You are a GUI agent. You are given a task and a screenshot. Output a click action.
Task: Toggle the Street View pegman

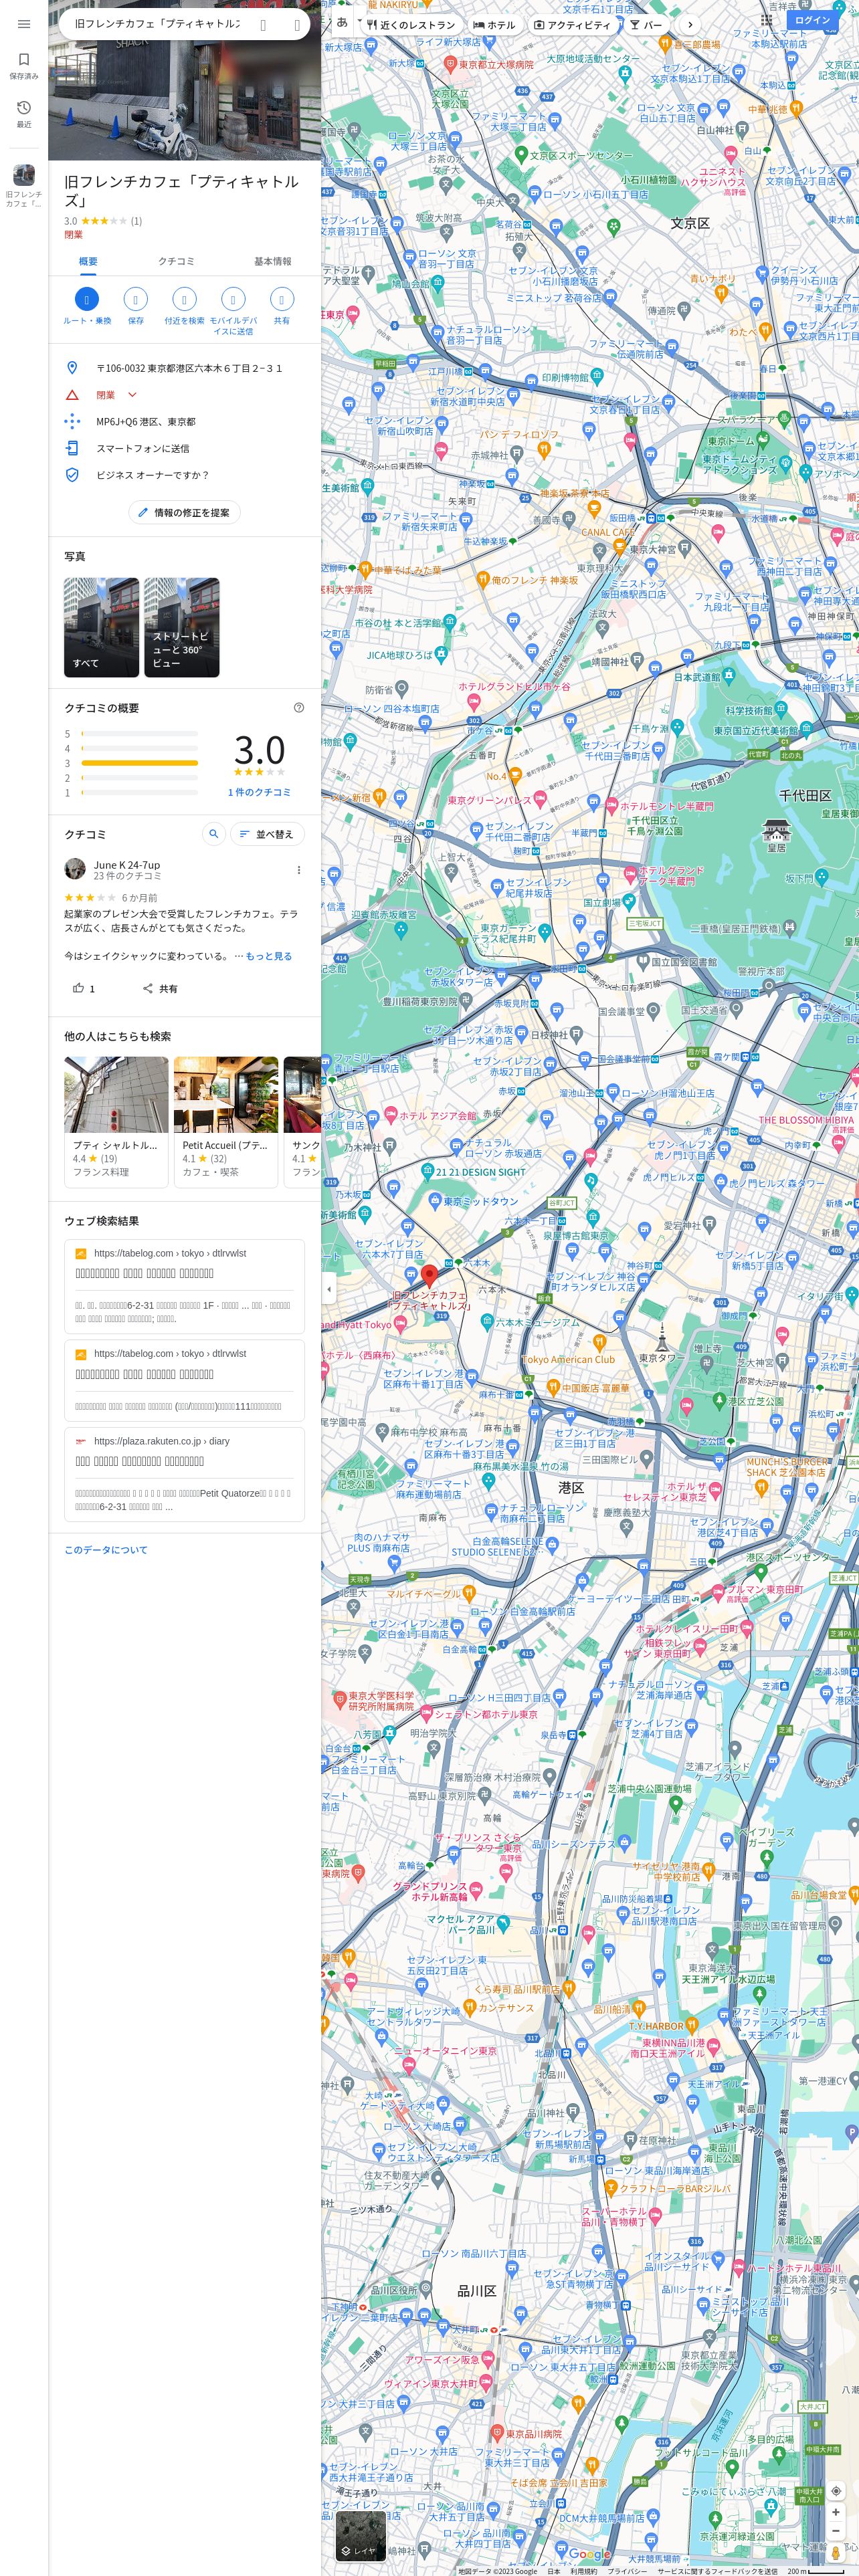[x=836, y=2552]
